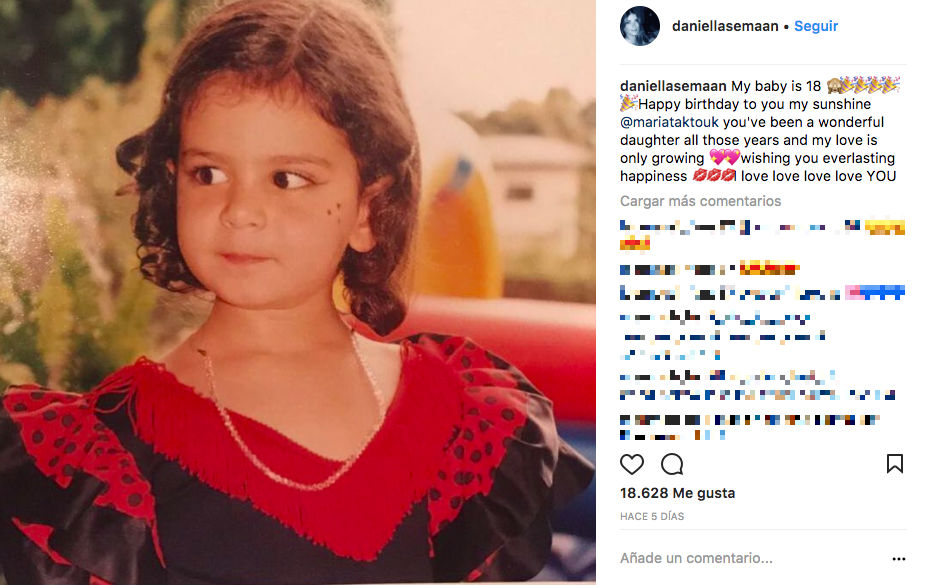Select the second blurred comment line
Viewport: 930px width, 585px height.
tap(709, 270)
